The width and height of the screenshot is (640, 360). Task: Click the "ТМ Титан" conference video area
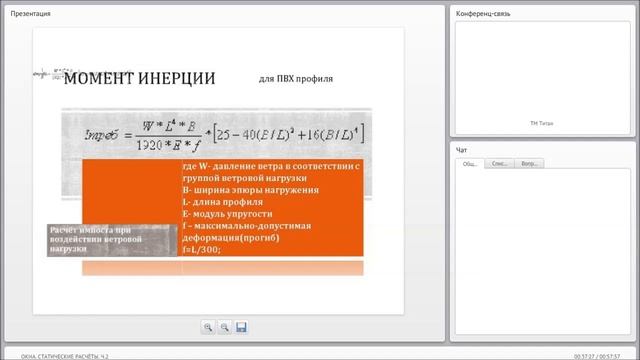coord(542,78)
